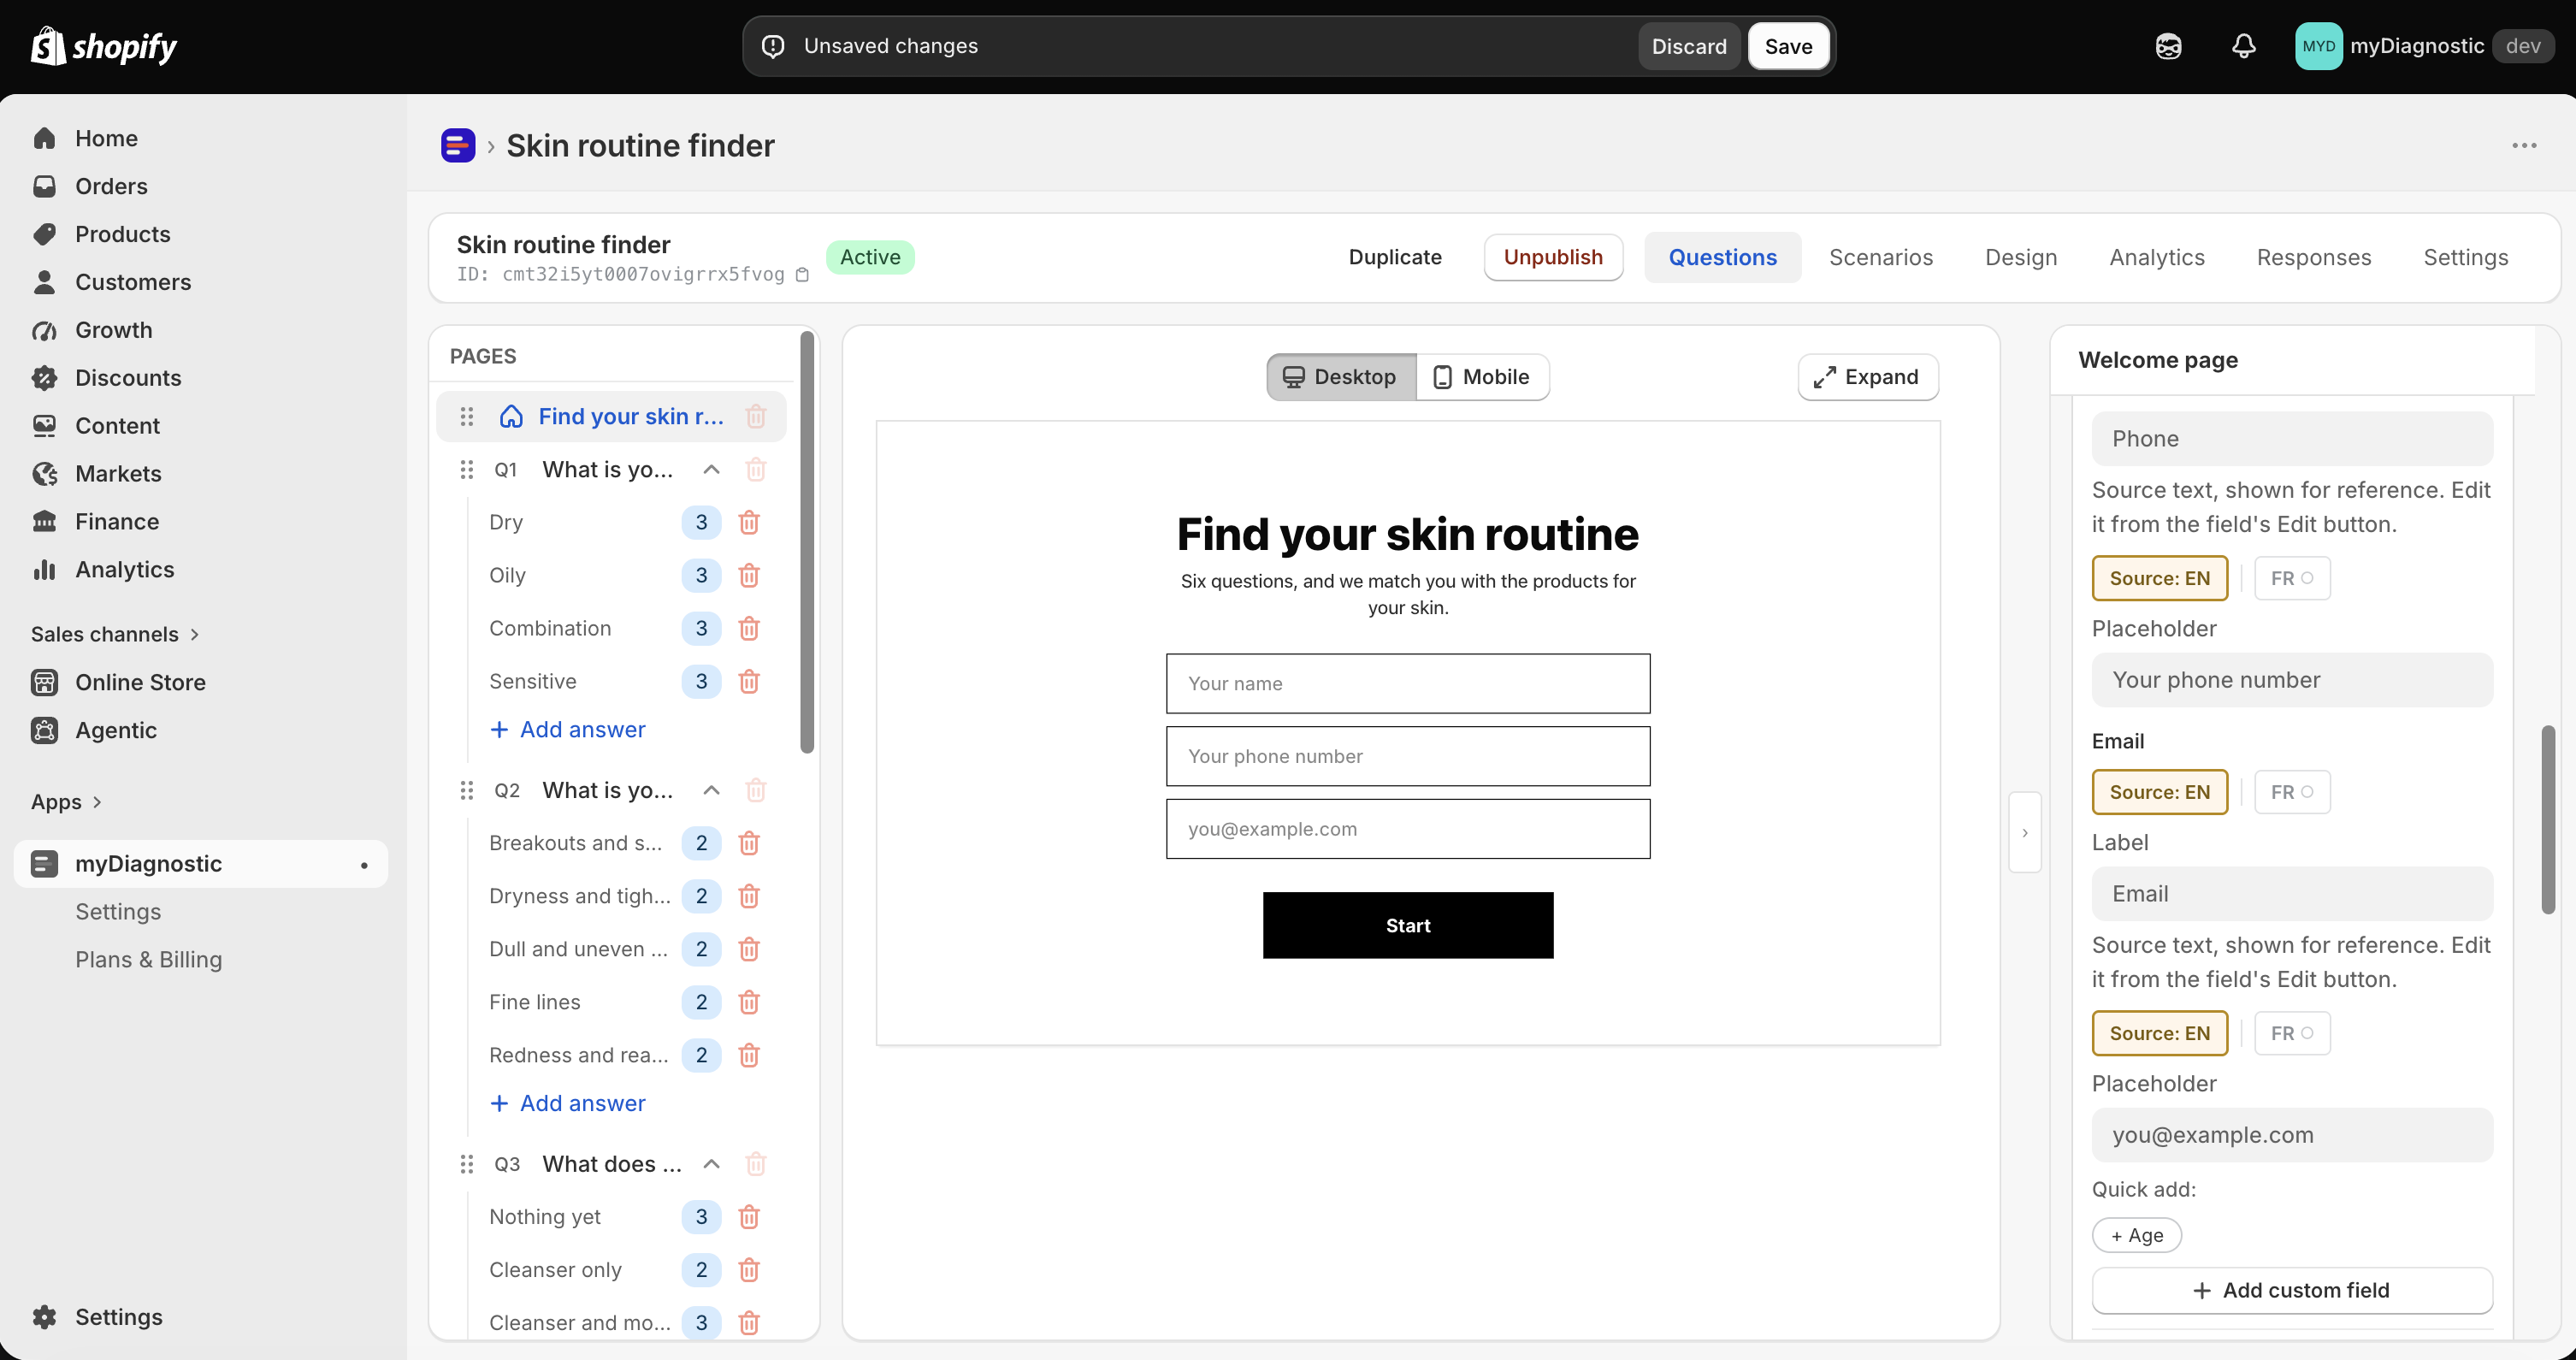Select FR language above the Email placeholder
The width and height of the screenshot is (2576, 1360).
(2292, 1033)
